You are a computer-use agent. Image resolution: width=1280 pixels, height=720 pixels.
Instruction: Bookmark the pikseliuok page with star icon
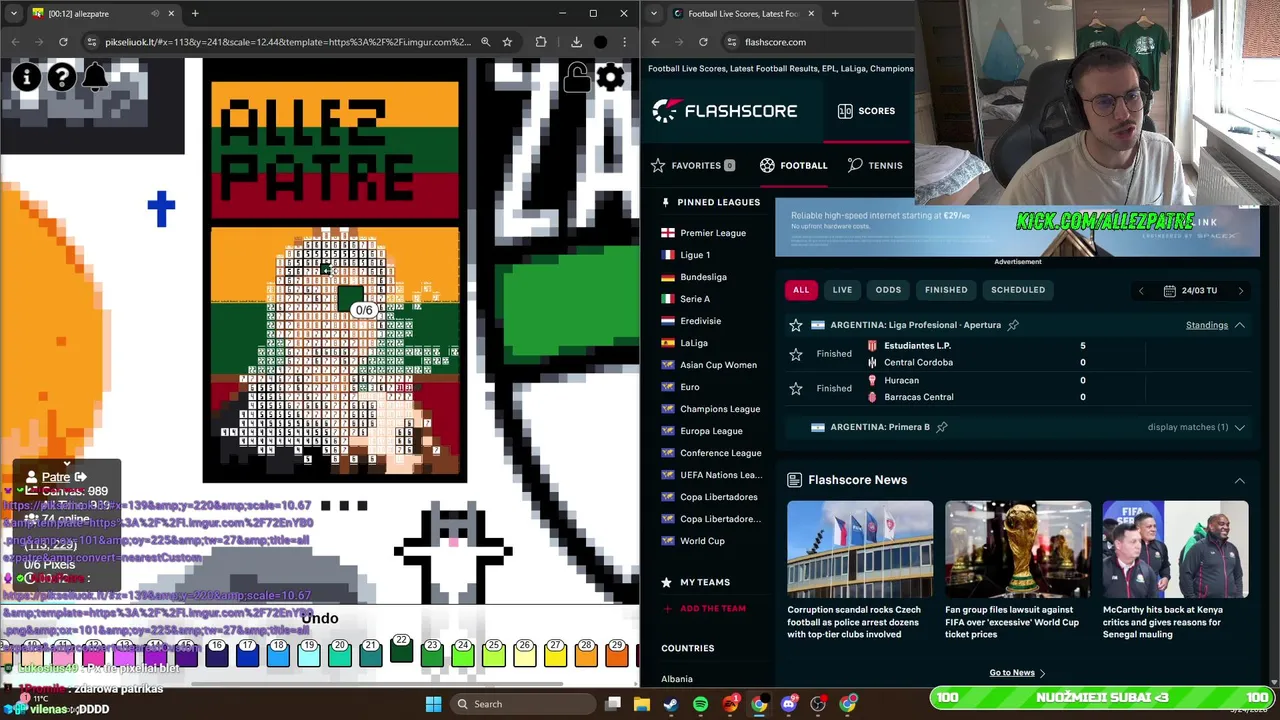[507, 42]
